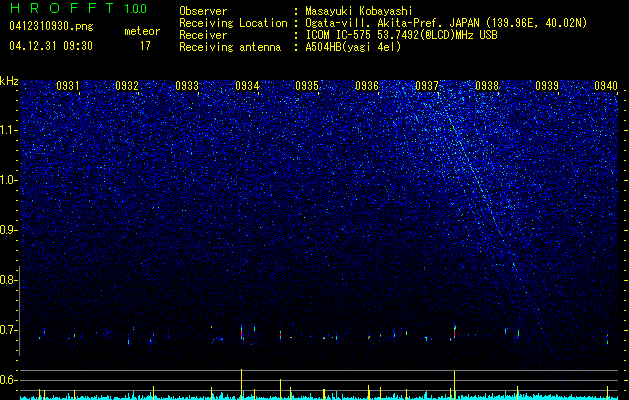Image resolution: width=629 pixels, height=400 pixels.
Task: Click the 0932 time marker
Action: pos(127,86)
